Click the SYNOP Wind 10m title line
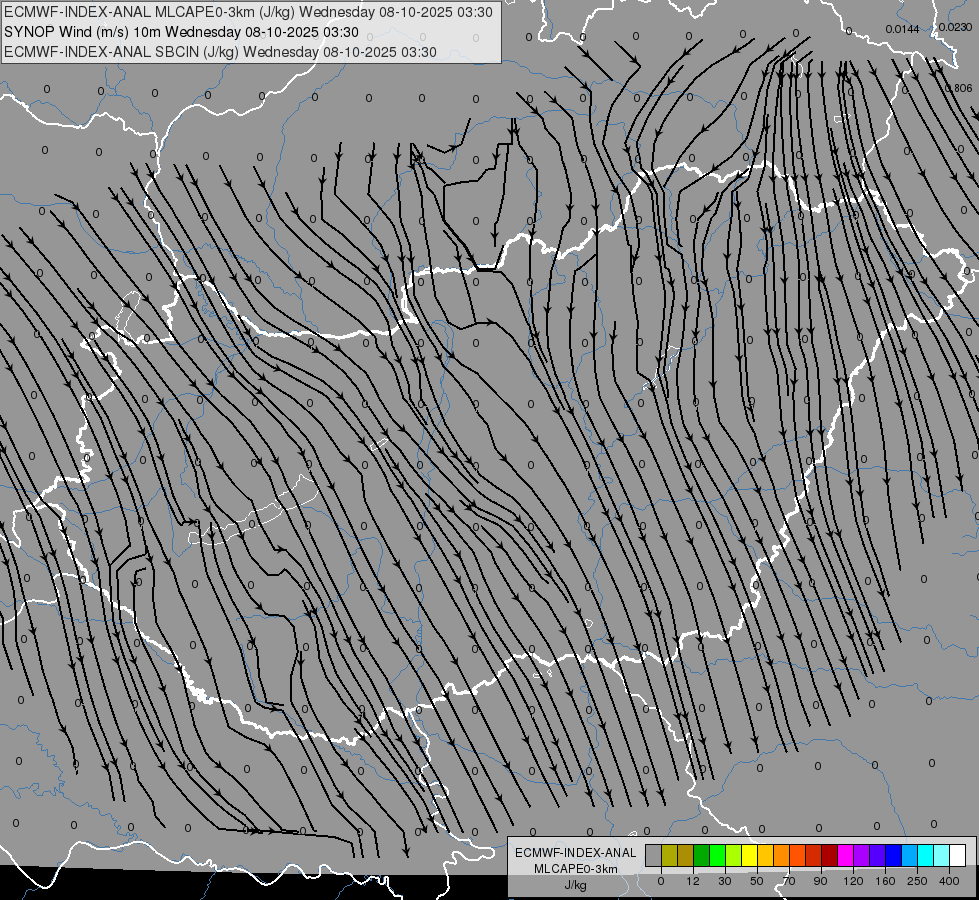Viewport: 979px width, 900px height. pyautogui.click(x=181, y=32)
